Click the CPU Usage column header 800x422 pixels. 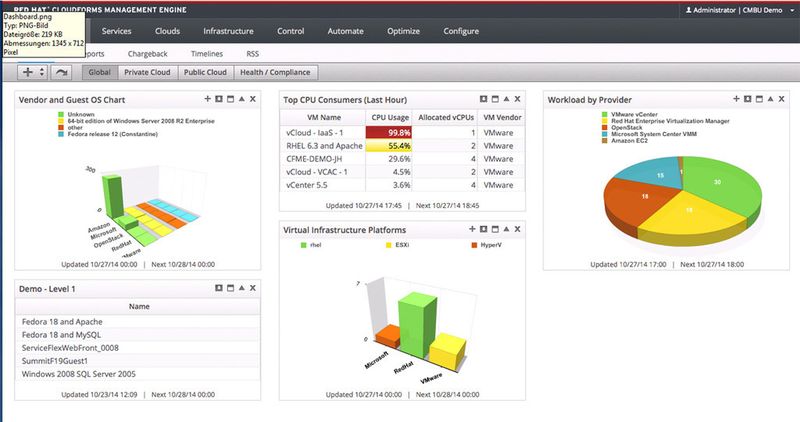click(390, 117)
